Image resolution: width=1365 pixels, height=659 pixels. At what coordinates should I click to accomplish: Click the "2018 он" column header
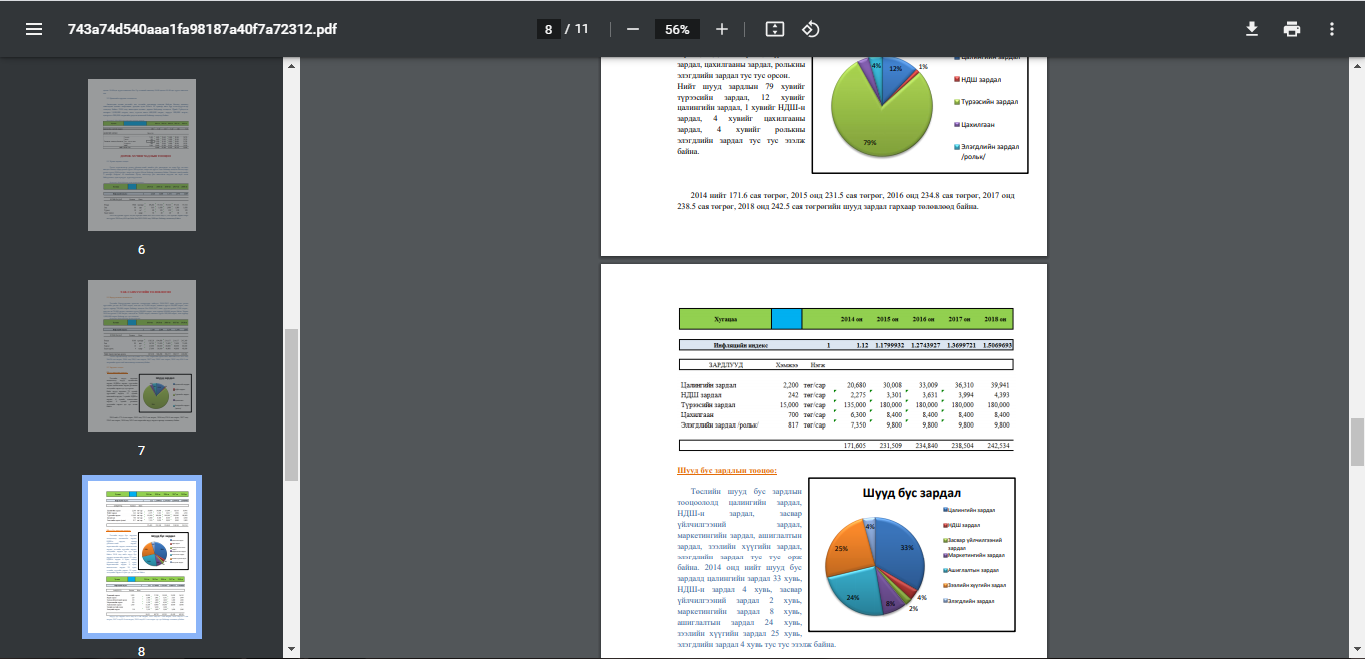point(996,319)
